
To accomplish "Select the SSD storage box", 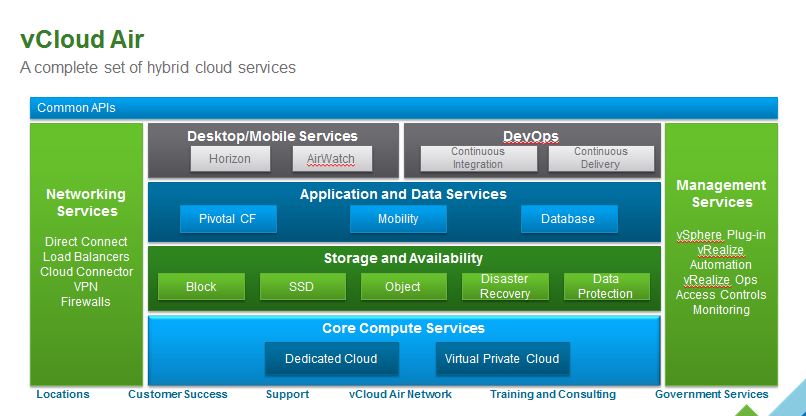I will tap(302, 287).
